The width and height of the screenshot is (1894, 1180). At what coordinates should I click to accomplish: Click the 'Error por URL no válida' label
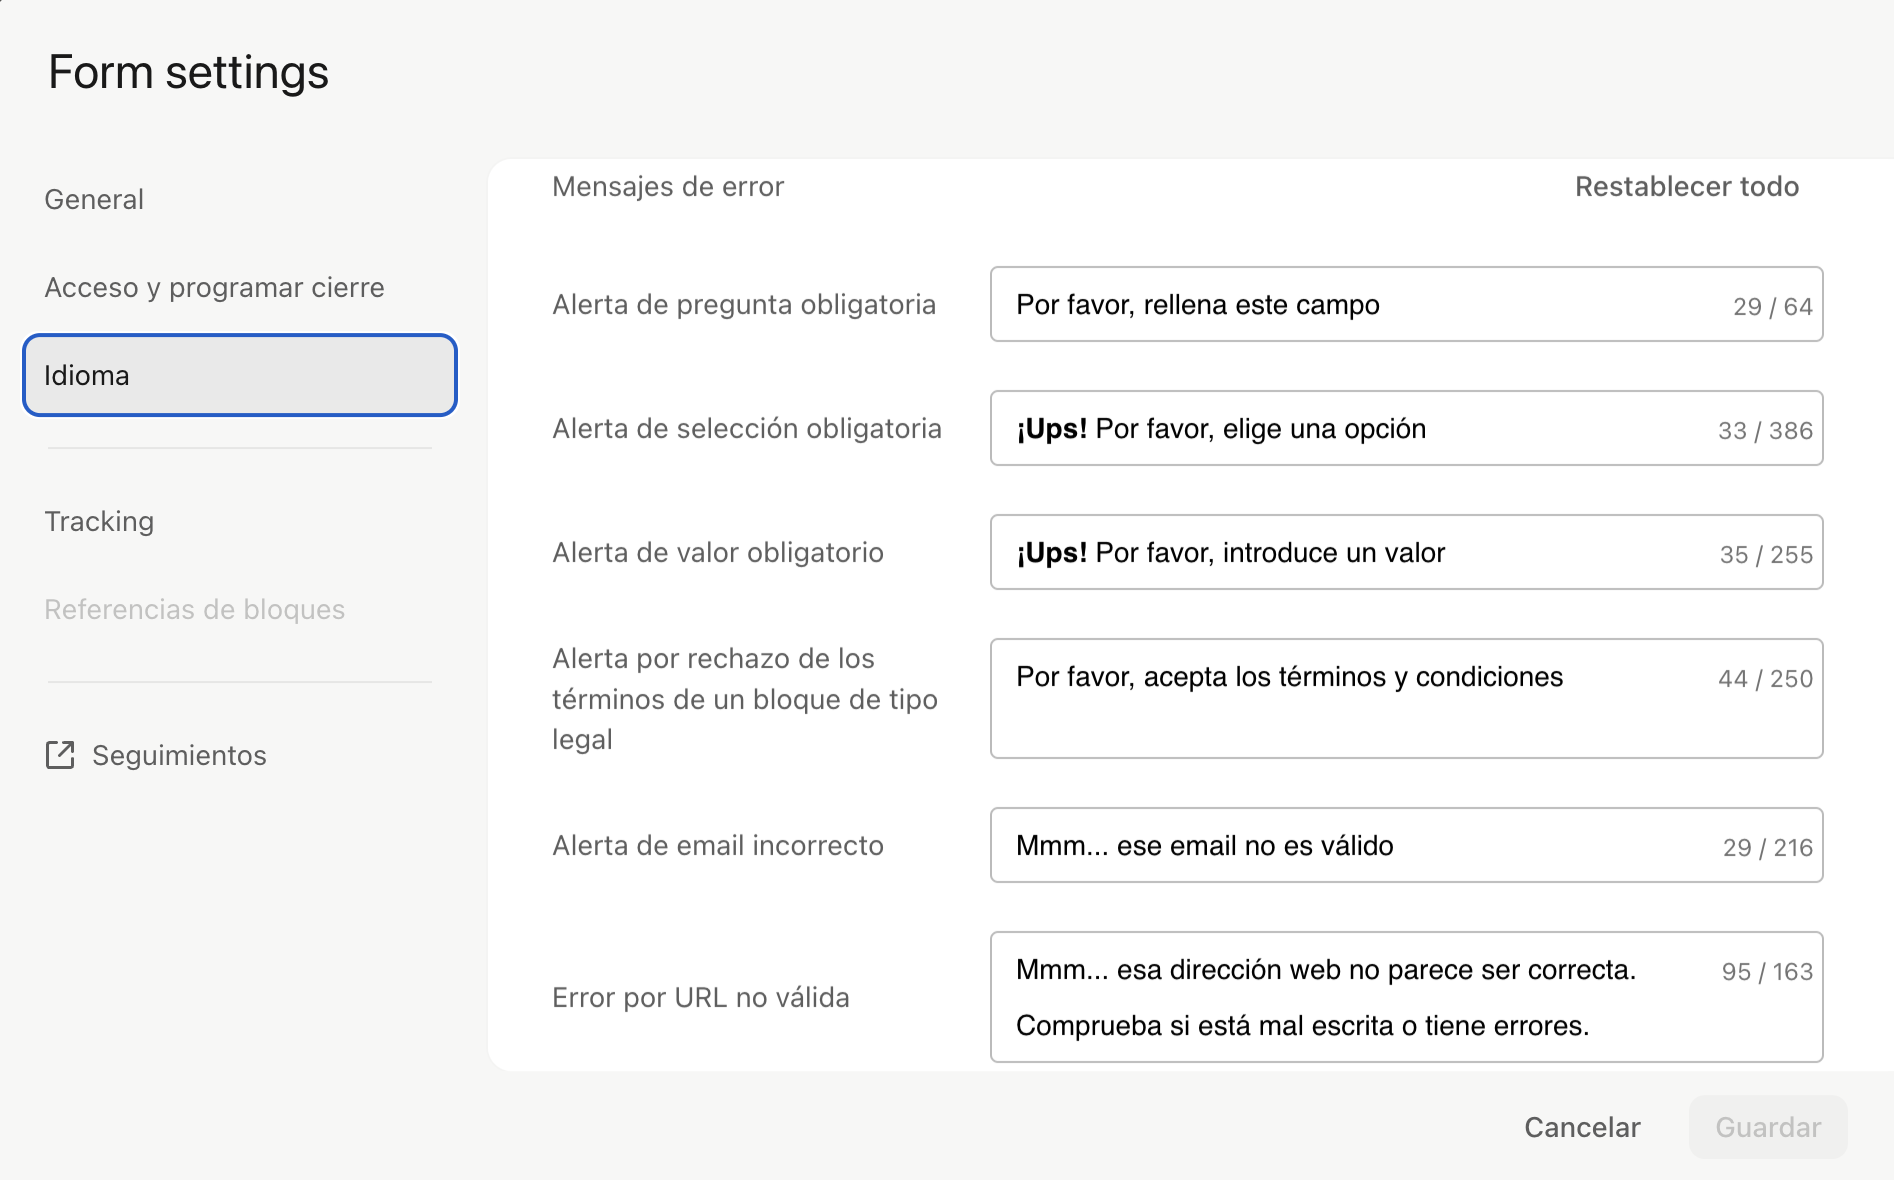coord(701,998)
